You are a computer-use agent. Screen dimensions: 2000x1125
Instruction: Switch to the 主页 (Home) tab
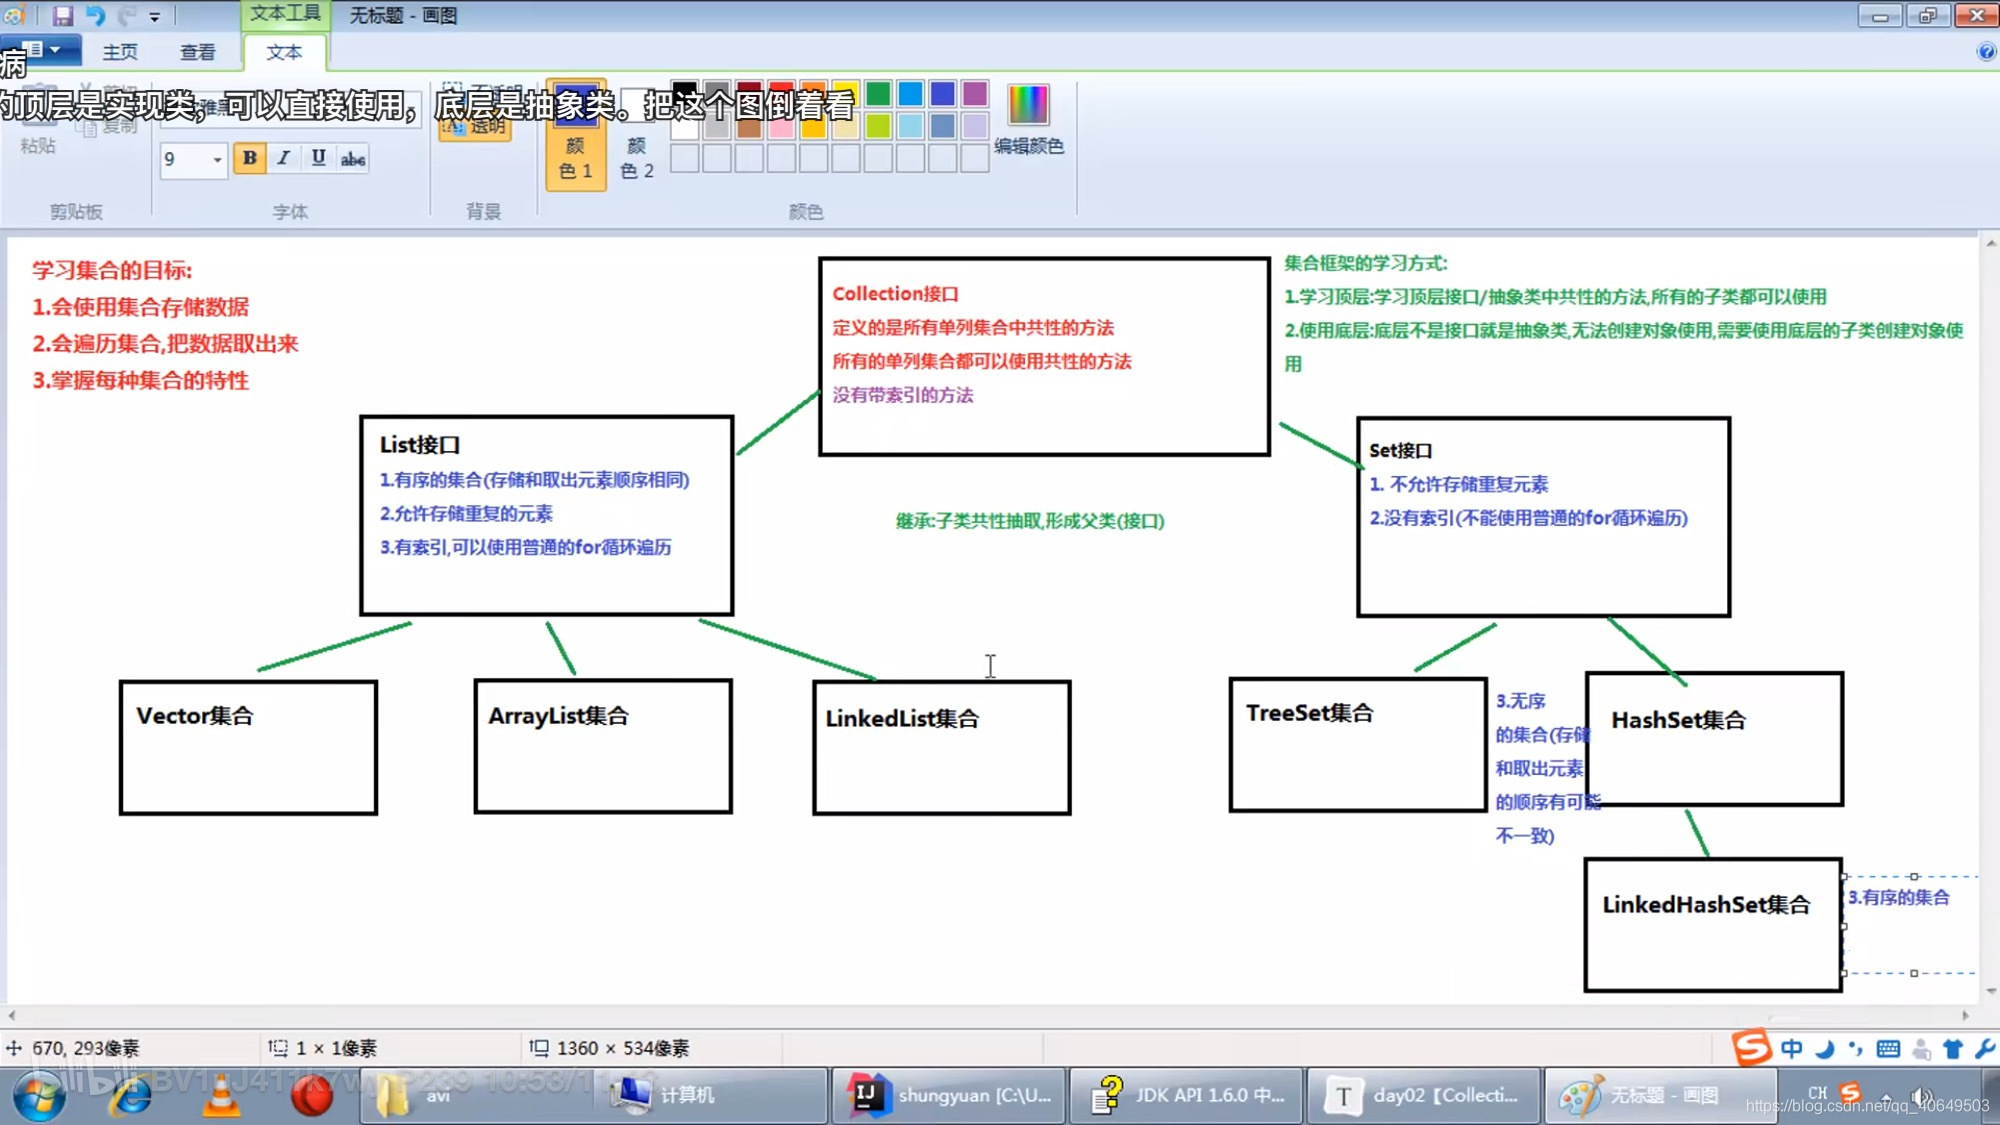pos(120,52)
